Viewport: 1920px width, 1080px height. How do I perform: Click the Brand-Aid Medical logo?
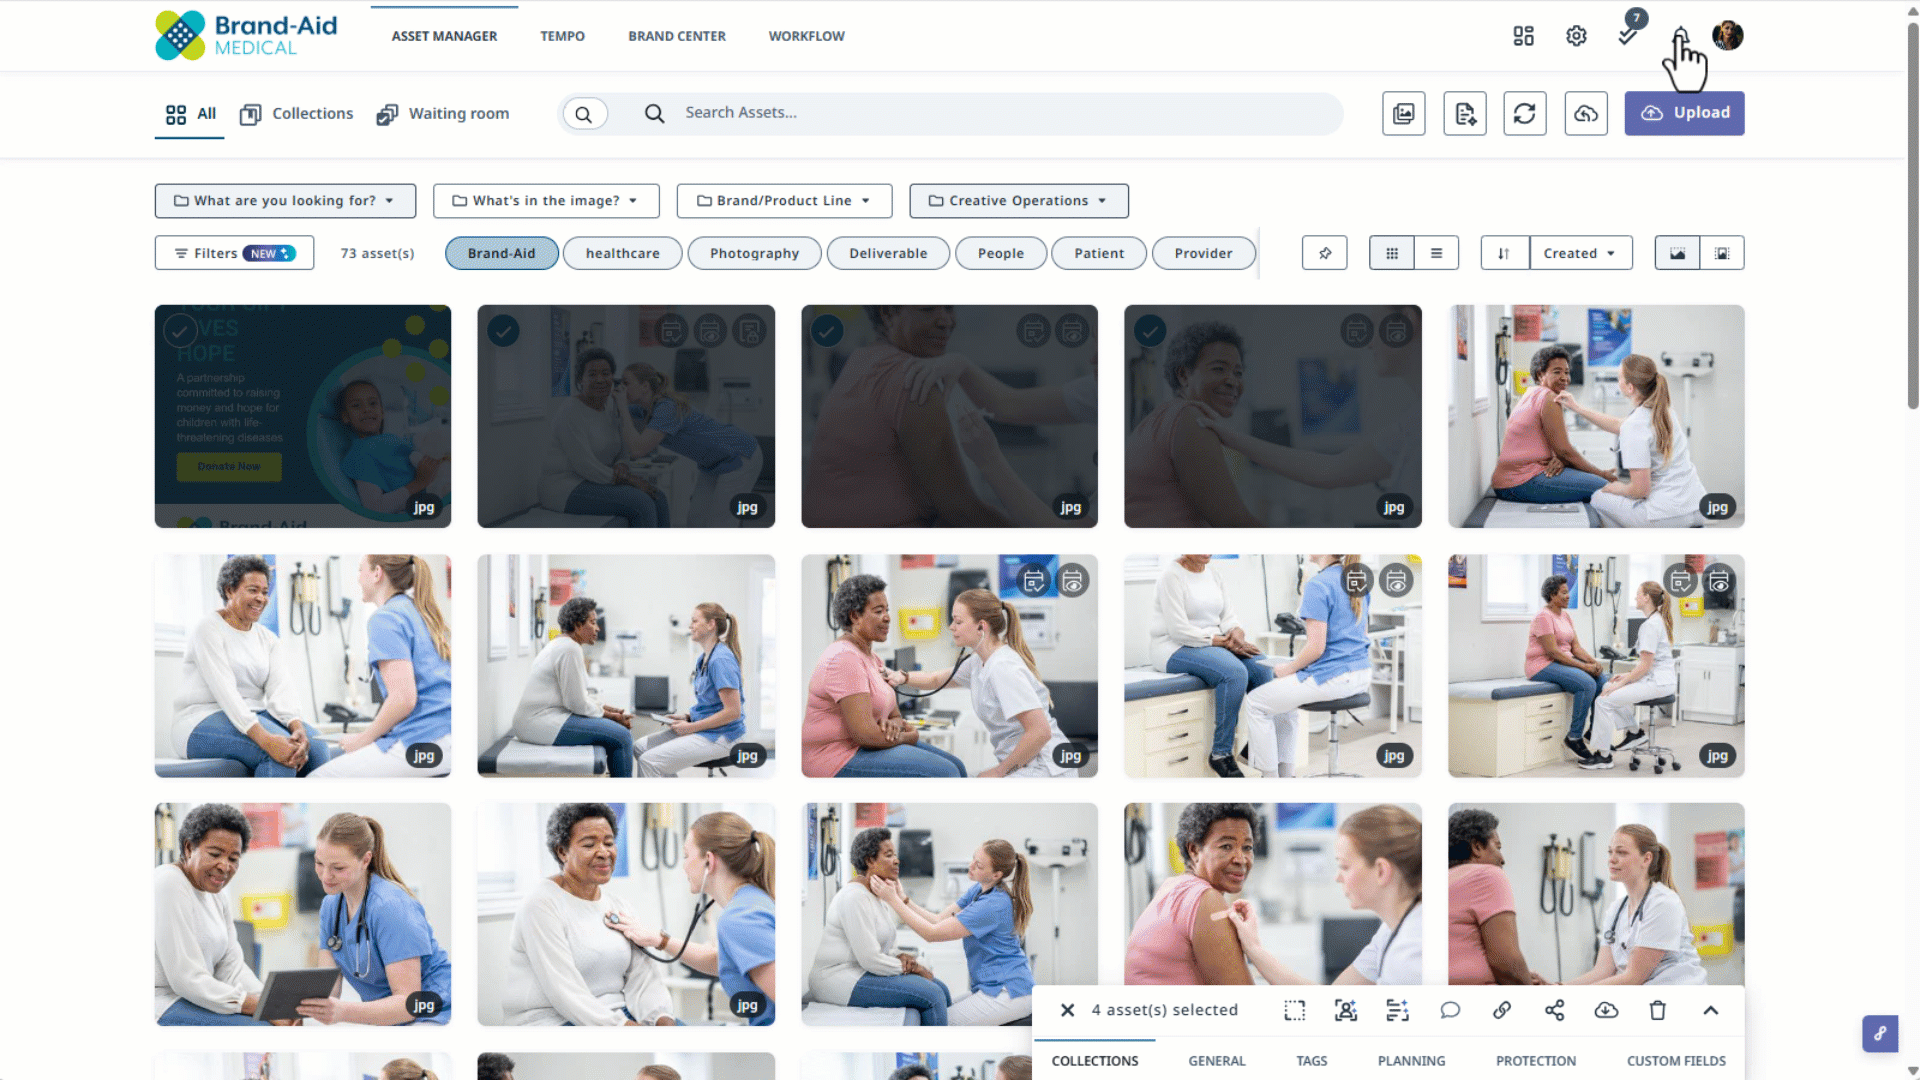[x=246, y=36]
